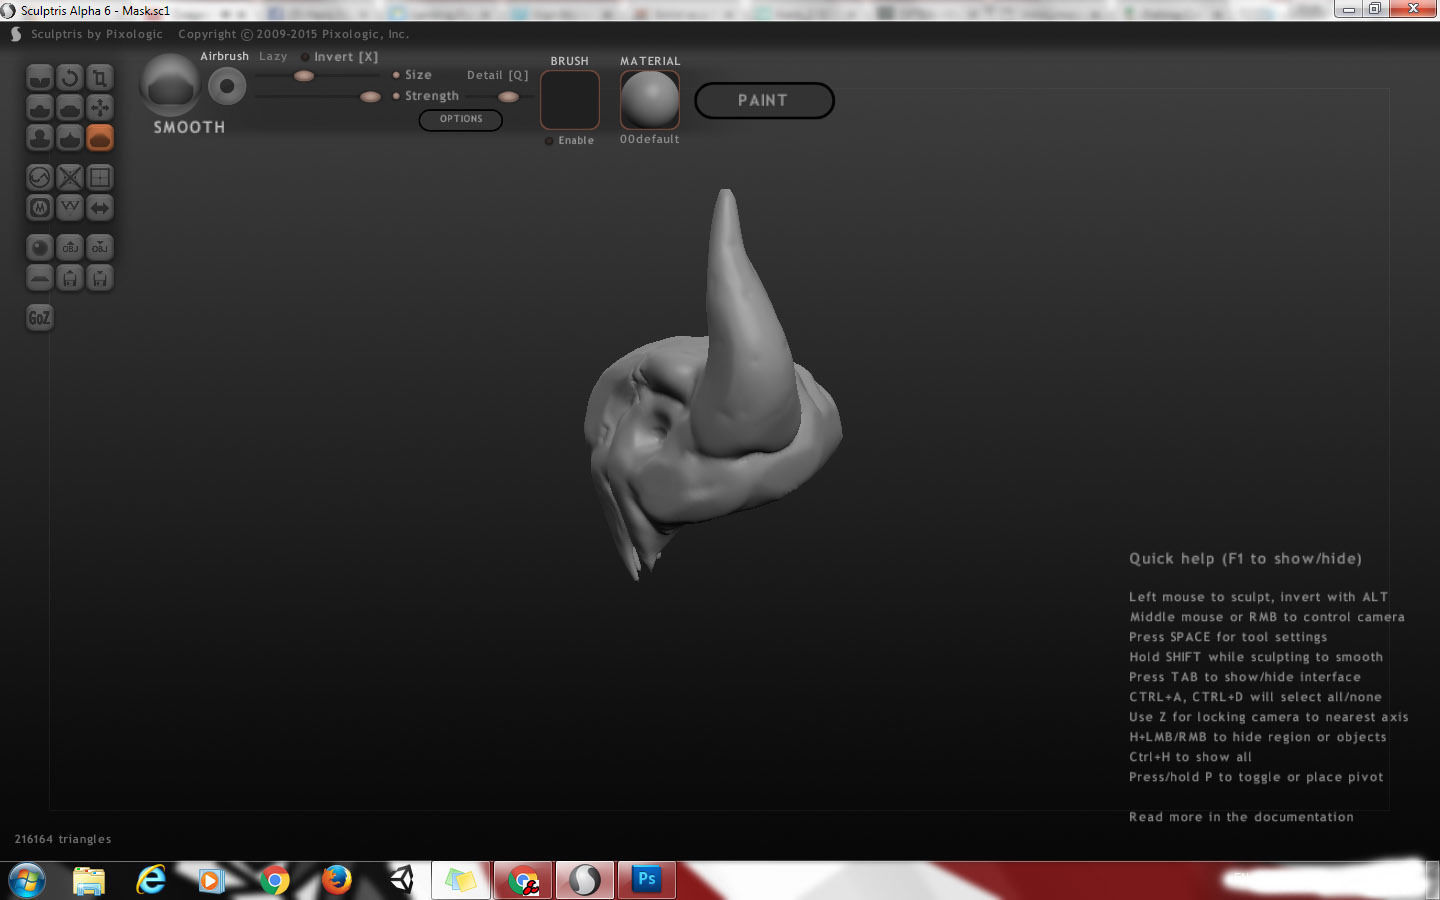The width and height of the screenshot is (1440, 900).
Task: Click the Open file icon
Action: pos(70,277)
